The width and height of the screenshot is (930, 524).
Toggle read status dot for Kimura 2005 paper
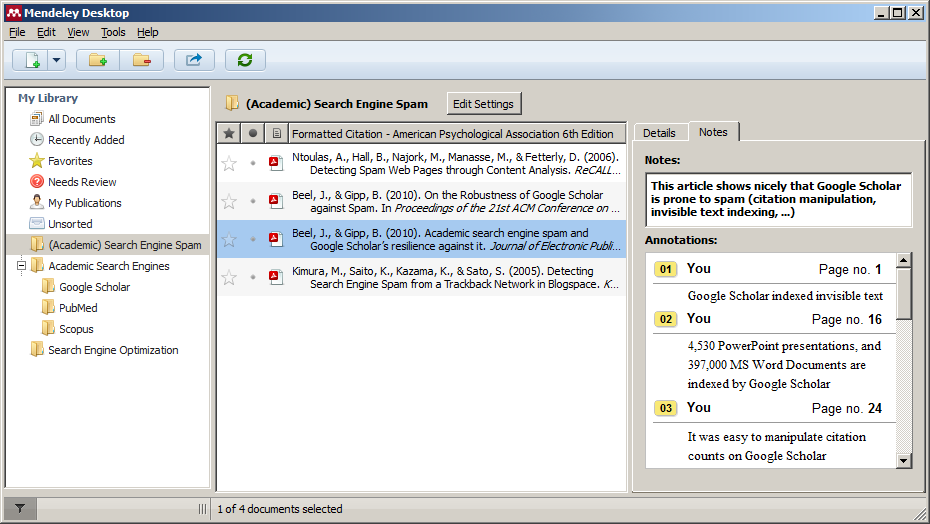[x=253, y=277]
